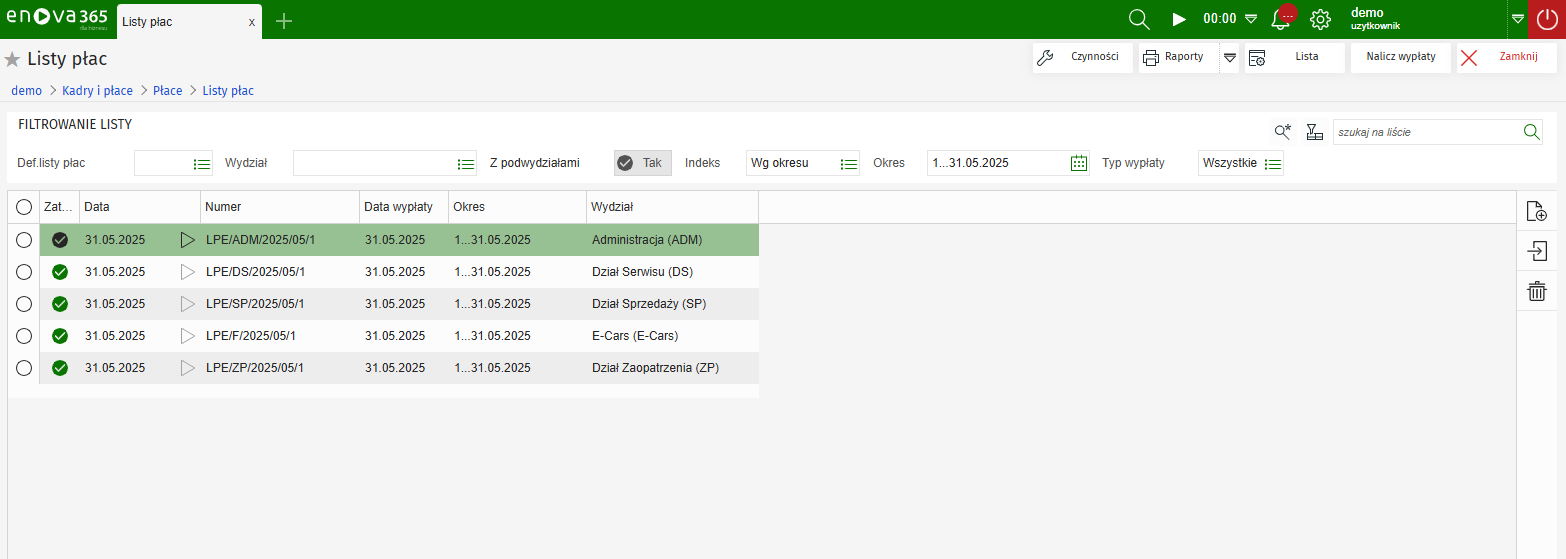Click the szukaj na liście search field
The image size is (1566, 559).
click(1426, 132)
